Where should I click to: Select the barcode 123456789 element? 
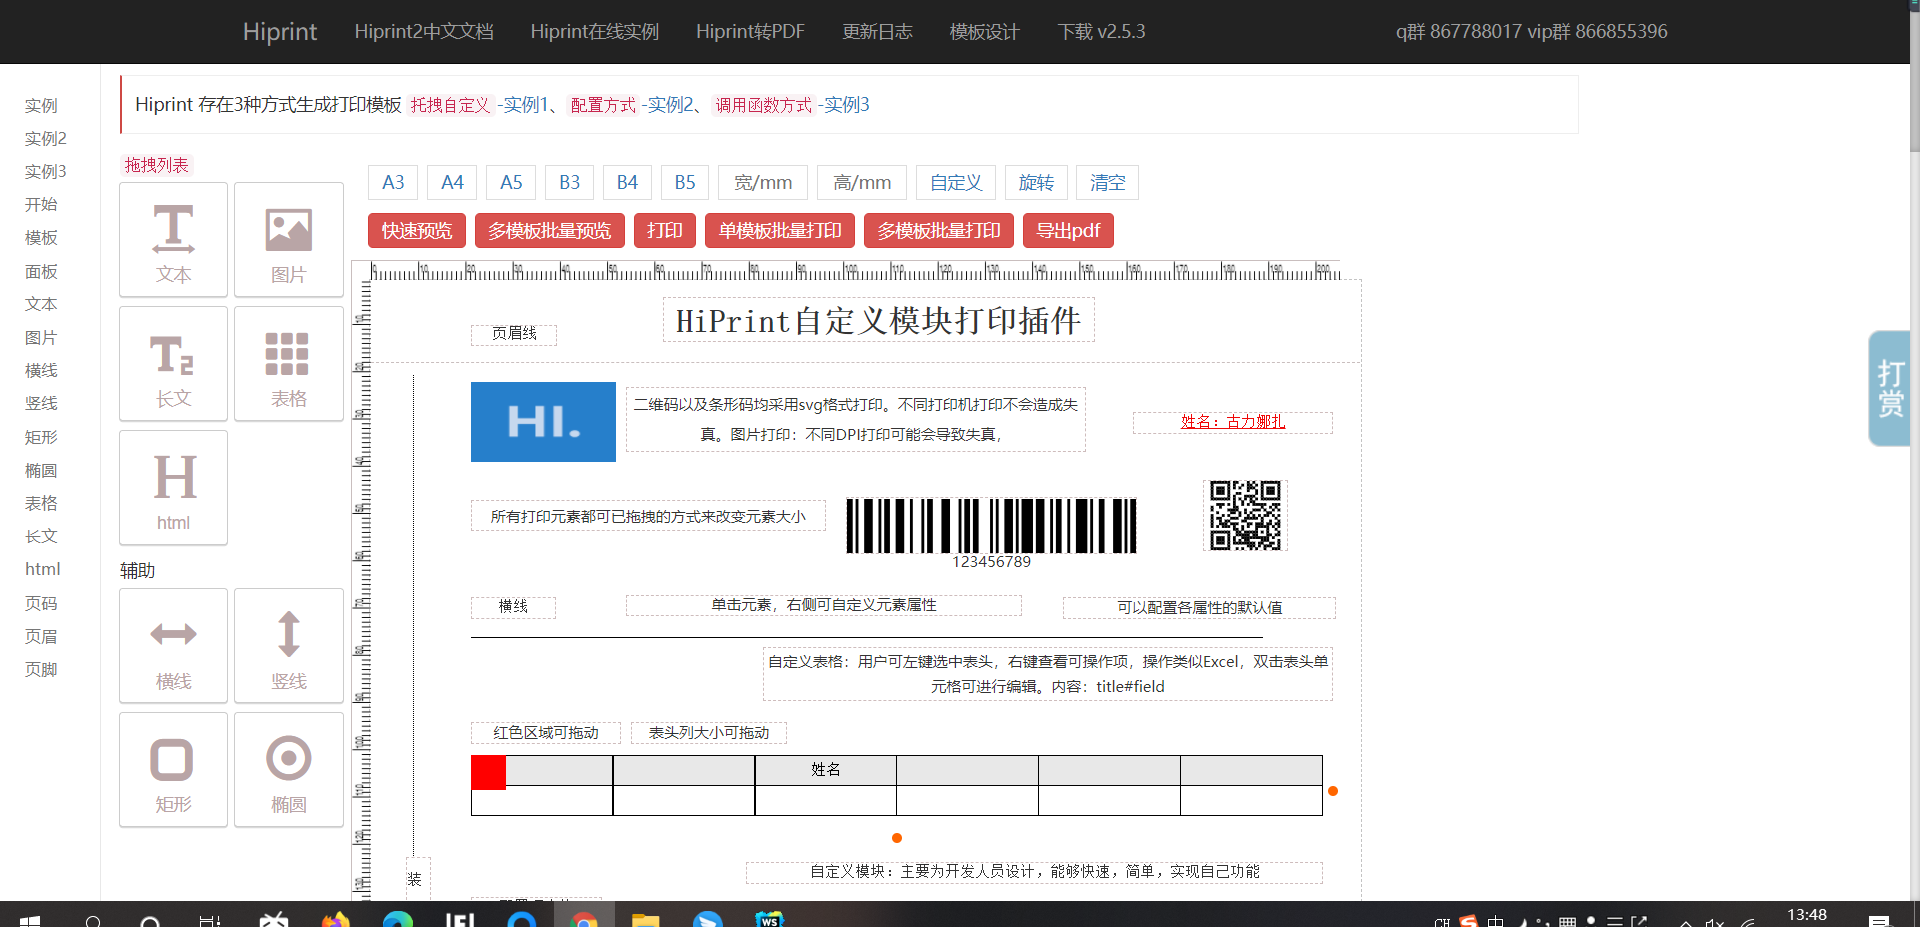click(x=991, y=532)
